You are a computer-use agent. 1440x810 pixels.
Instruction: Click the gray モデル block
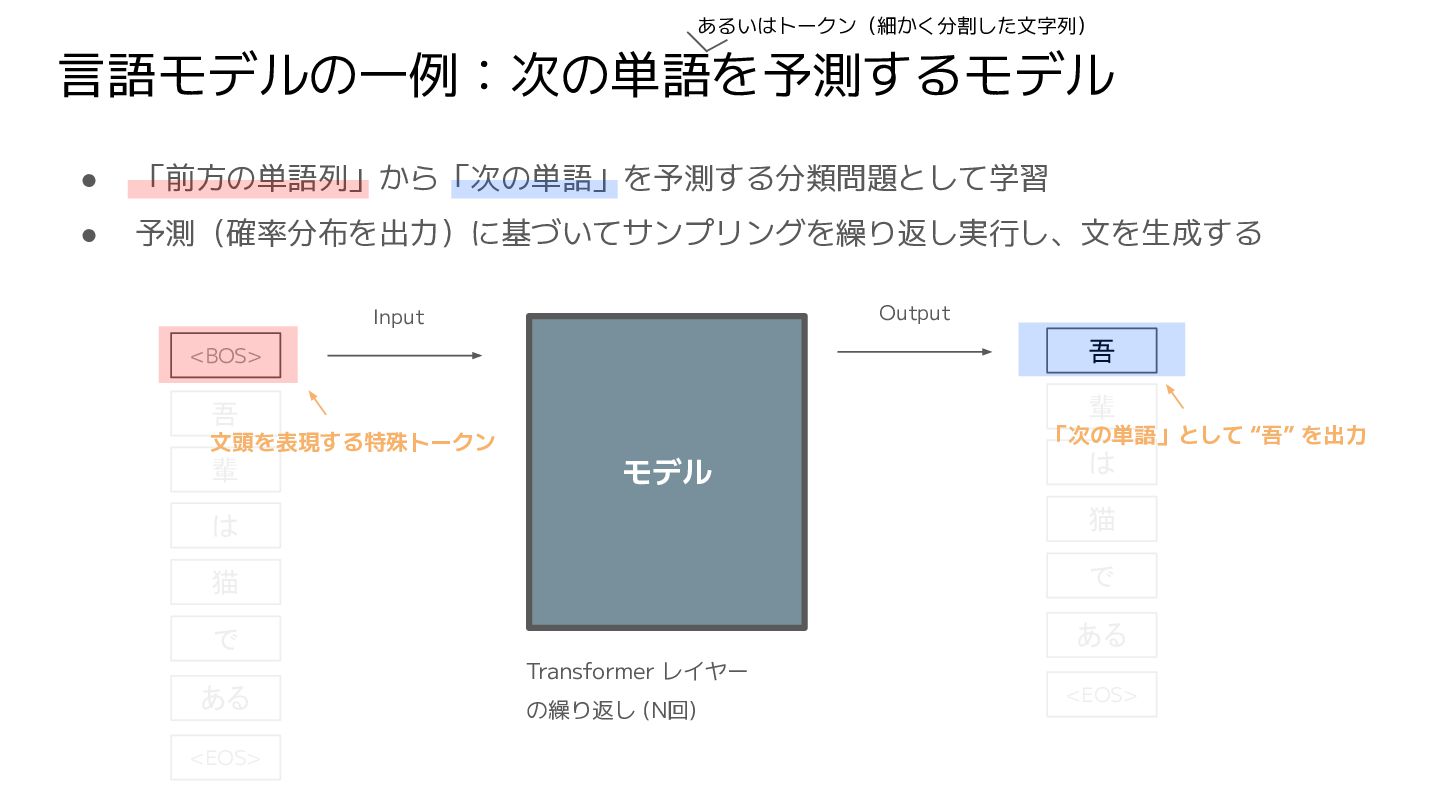click(666, 472)
